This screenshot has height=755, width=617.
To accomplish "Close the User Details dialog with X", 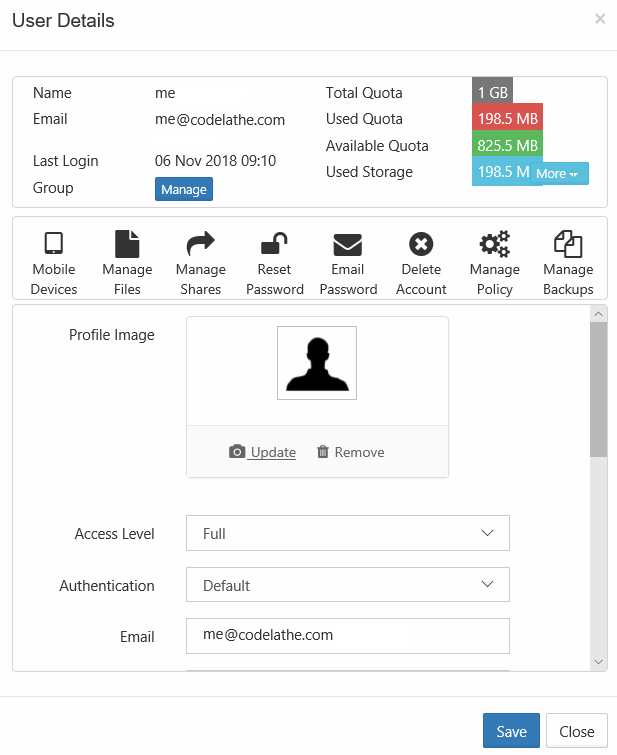I will coord(599,19).
